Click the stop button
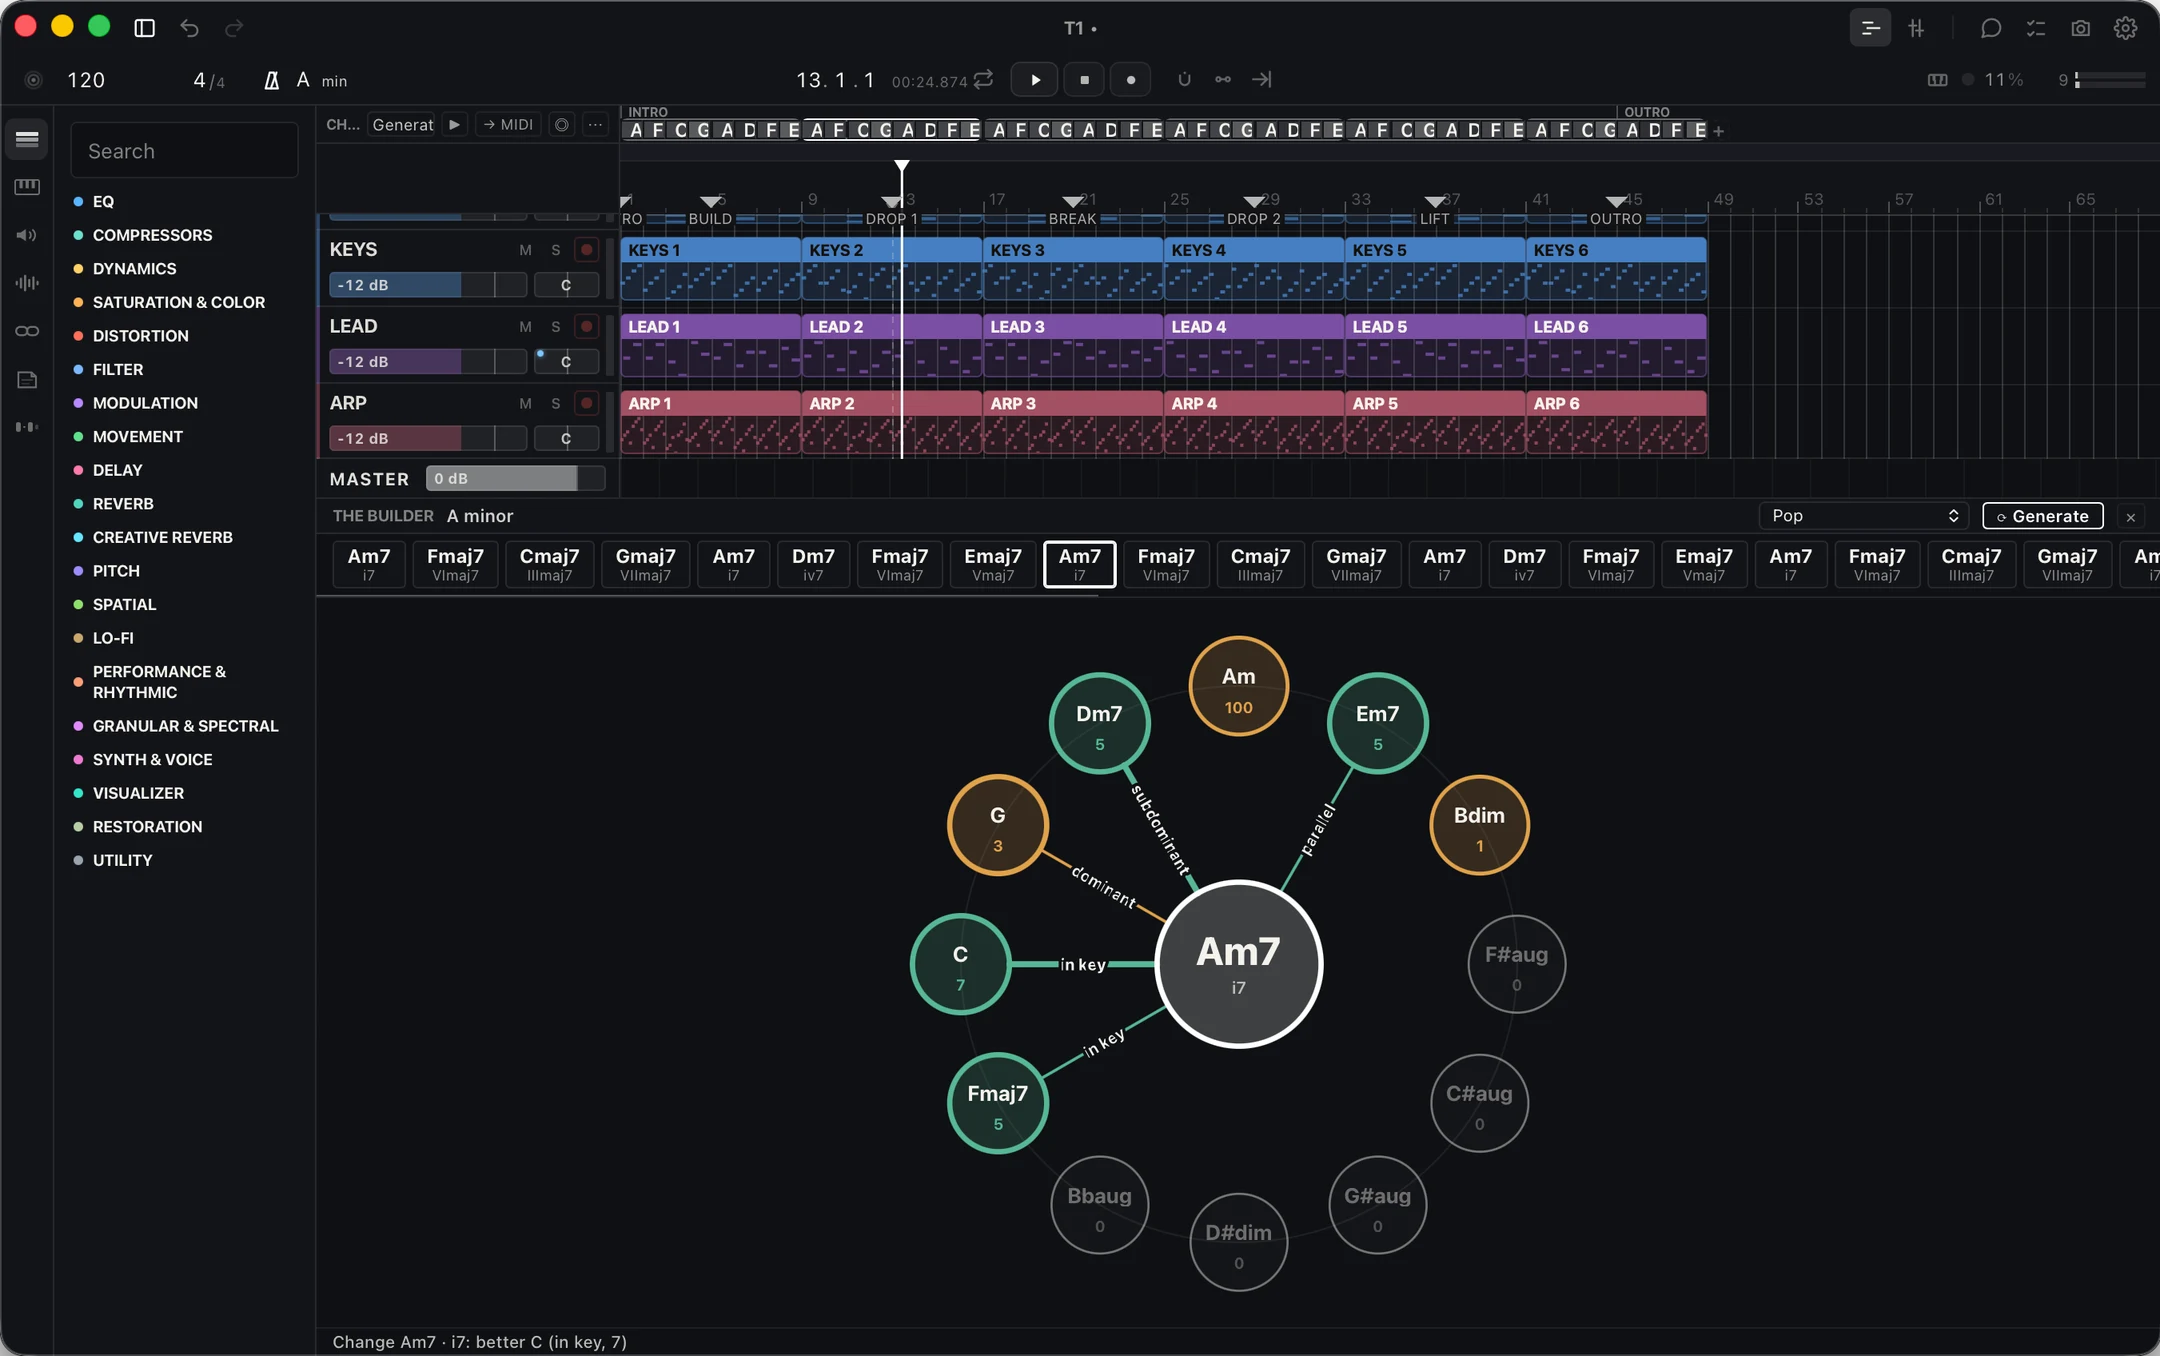The image size is (2160, 1356). [x=1084, y=79]
